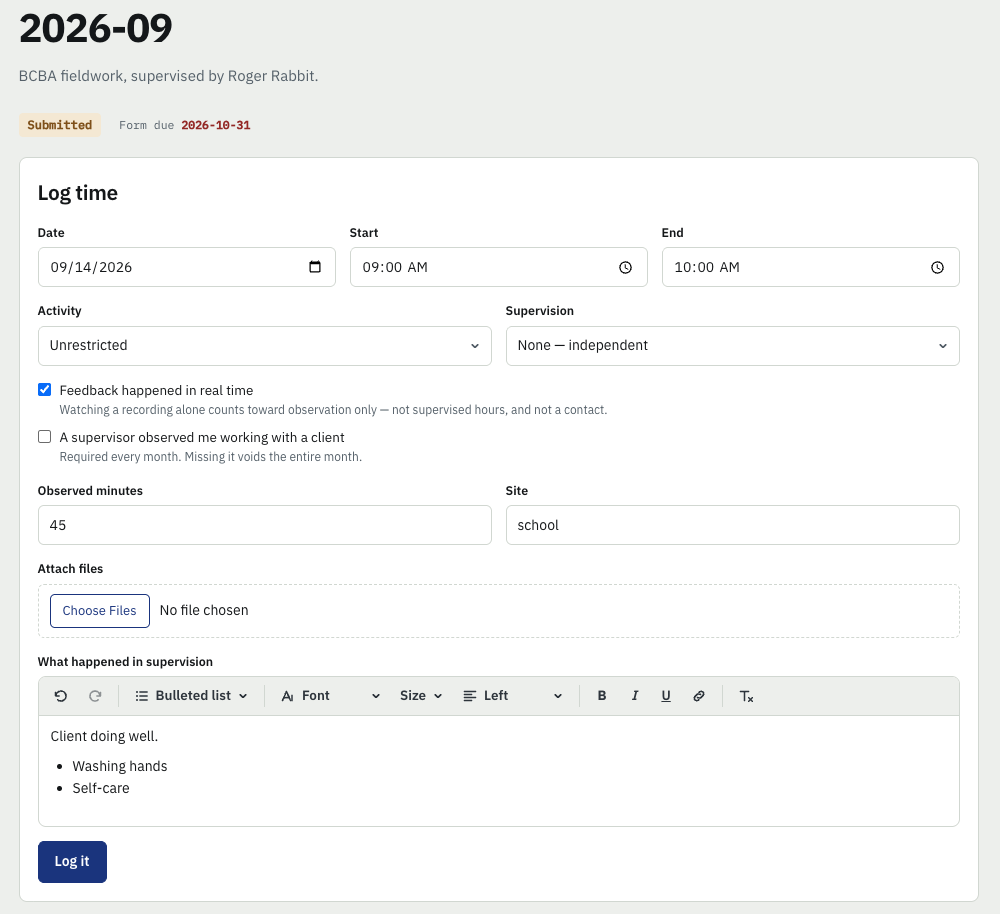The width and height of the screenshot is (1000, 914).
Task: Apply underline formatting
Action: click(666, 696)
